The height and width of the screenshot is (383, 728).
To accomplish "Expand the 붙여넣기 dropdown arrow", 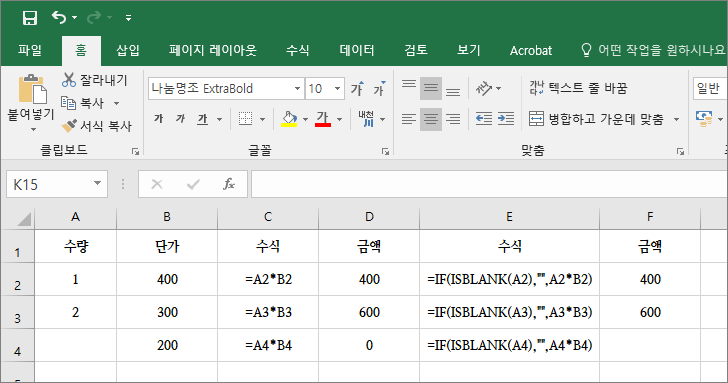I will tap(32, 129).
